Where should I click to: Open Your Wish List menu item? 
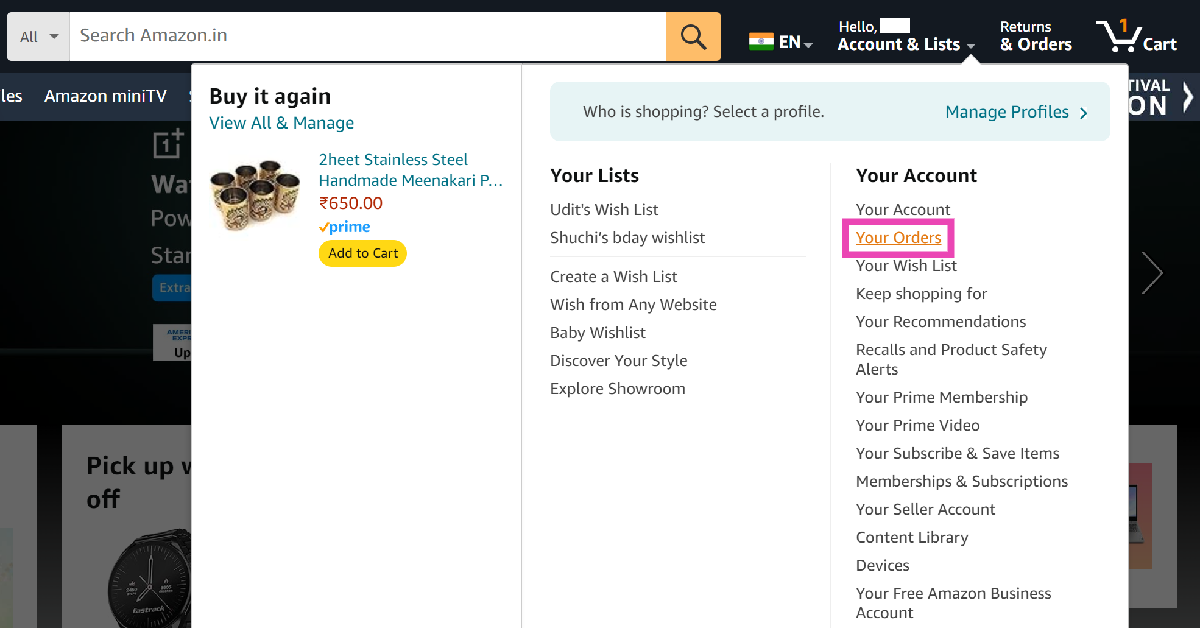[906, 266]
